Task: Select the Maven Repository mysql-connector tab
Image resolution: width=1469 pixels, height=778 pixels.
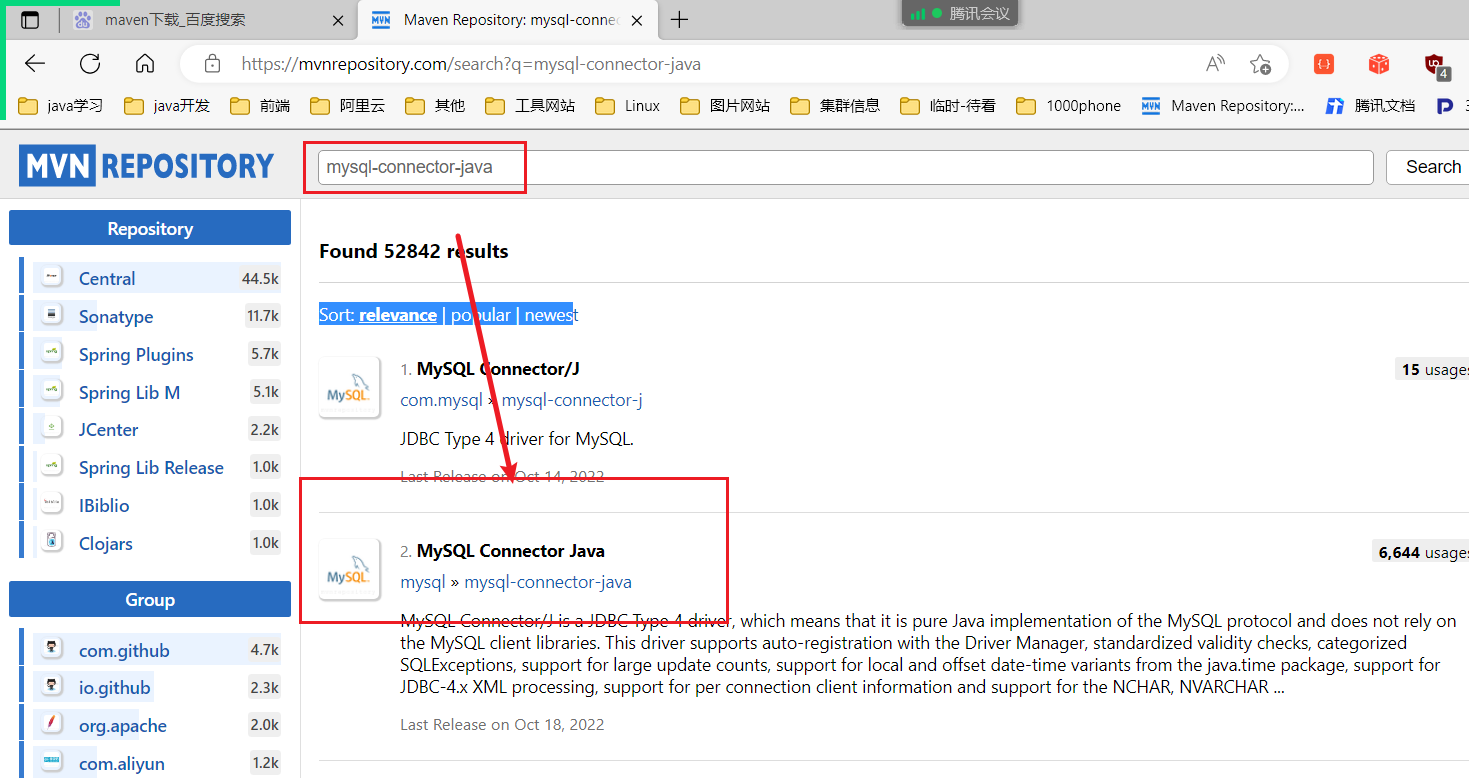Action: tap(506, 19)
